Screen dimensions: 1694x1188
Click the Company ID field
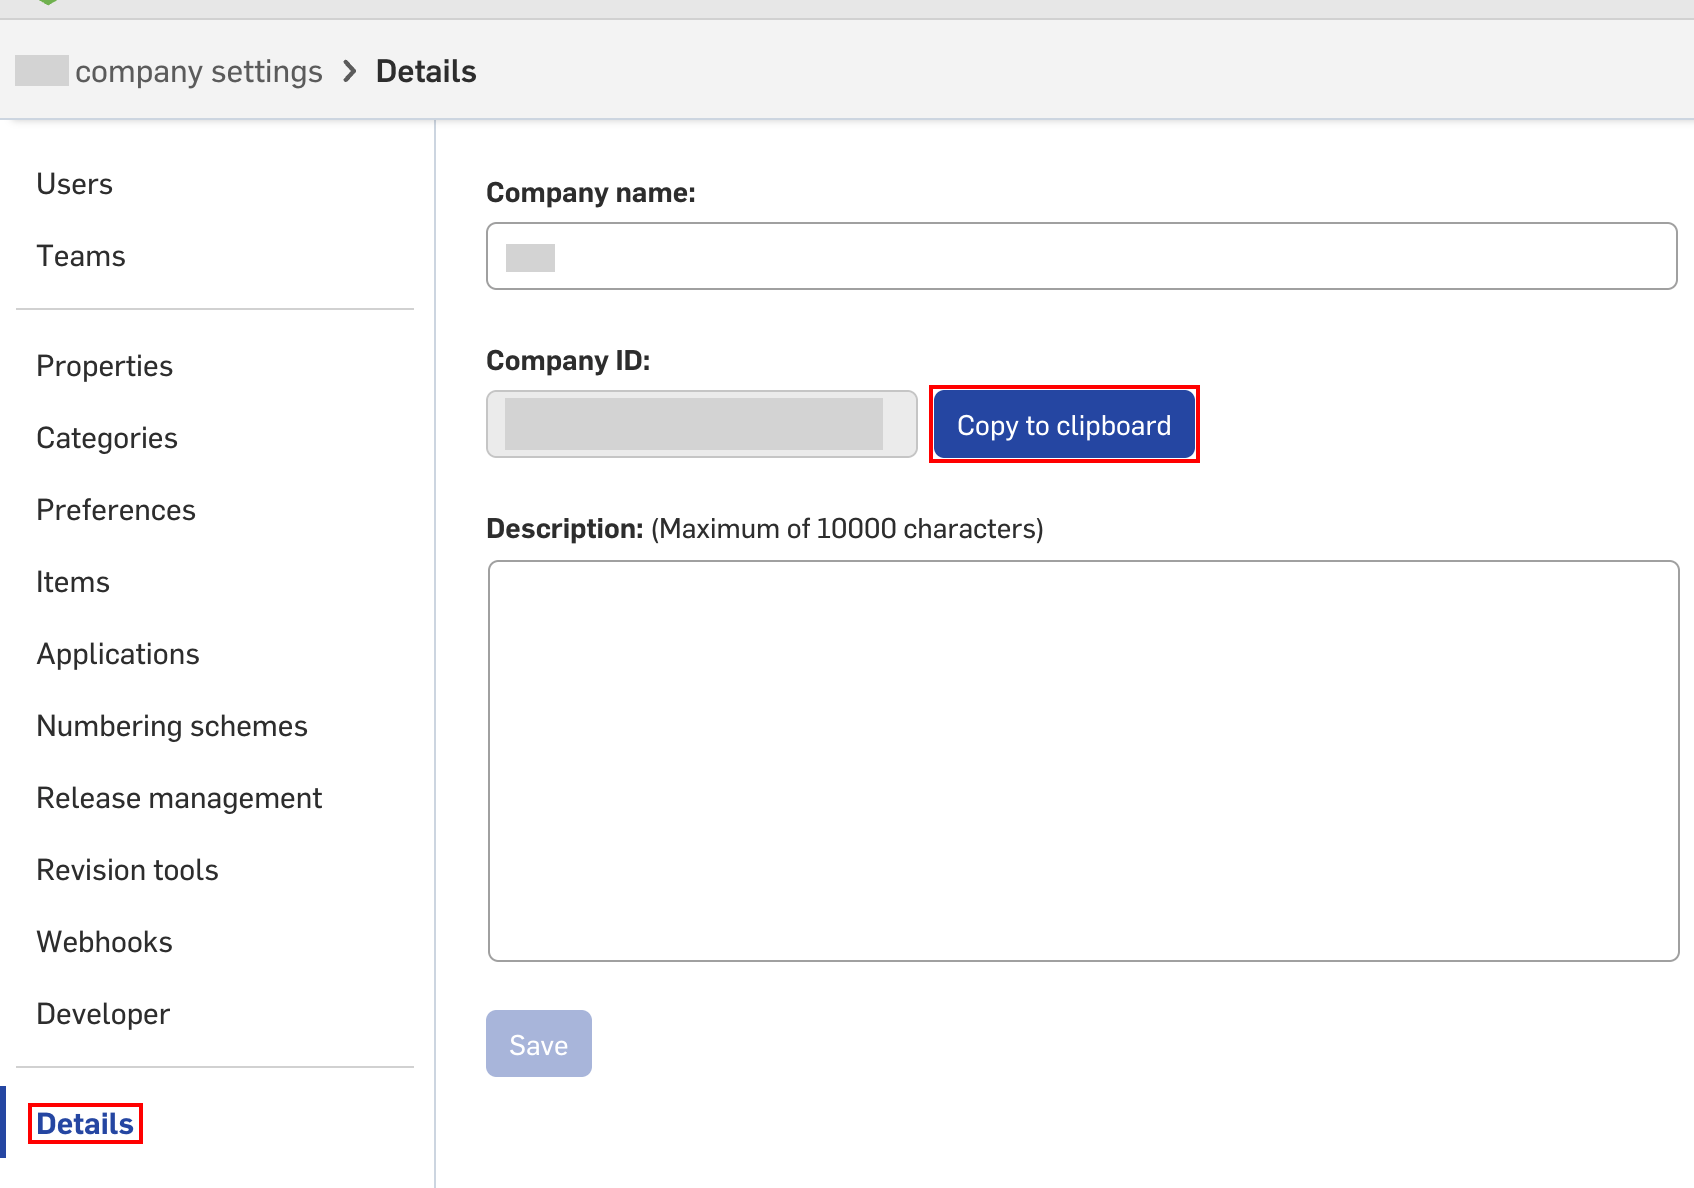pyautogui.click(x=702, y=424)
